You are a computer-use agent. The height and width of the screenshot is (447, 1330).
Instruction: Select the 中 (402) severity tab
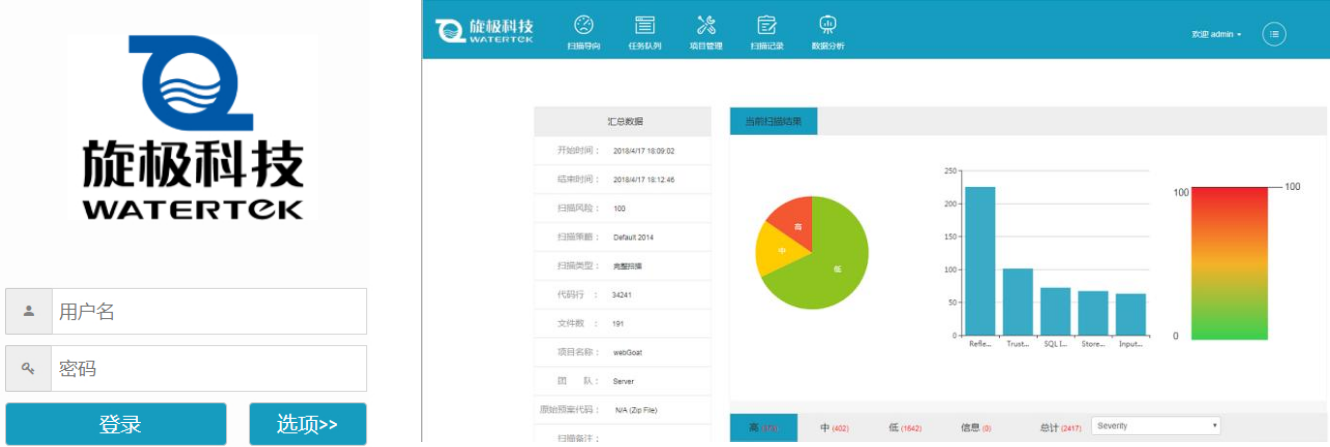point(834,428)
